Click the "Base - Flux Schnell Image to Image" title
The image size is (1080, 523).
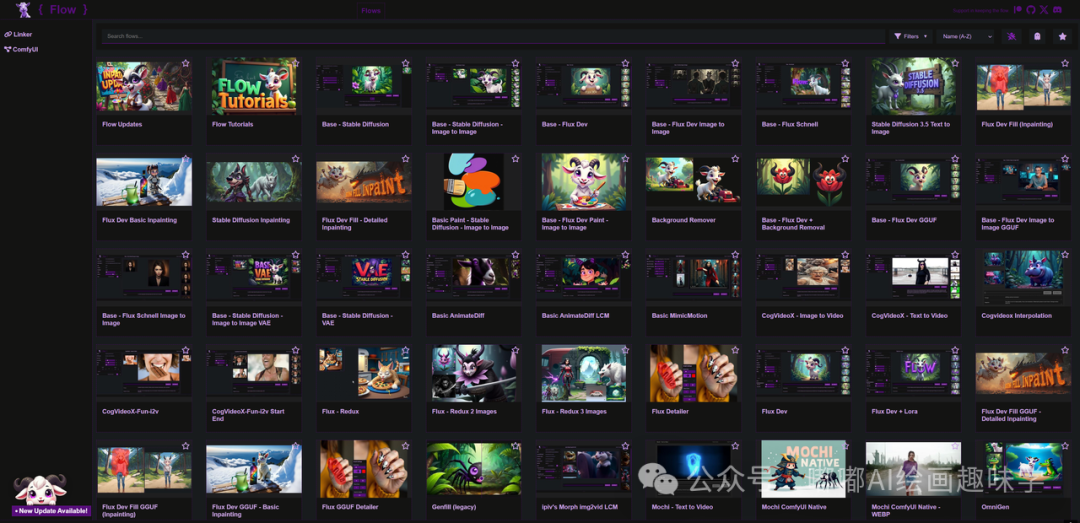click(144, 319)
